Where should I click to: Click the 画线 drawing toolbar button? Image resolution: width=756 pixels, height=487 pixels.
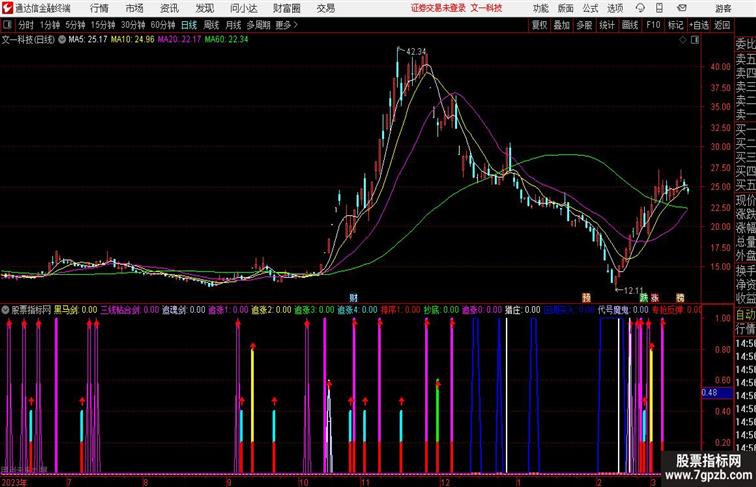(630, 25)
